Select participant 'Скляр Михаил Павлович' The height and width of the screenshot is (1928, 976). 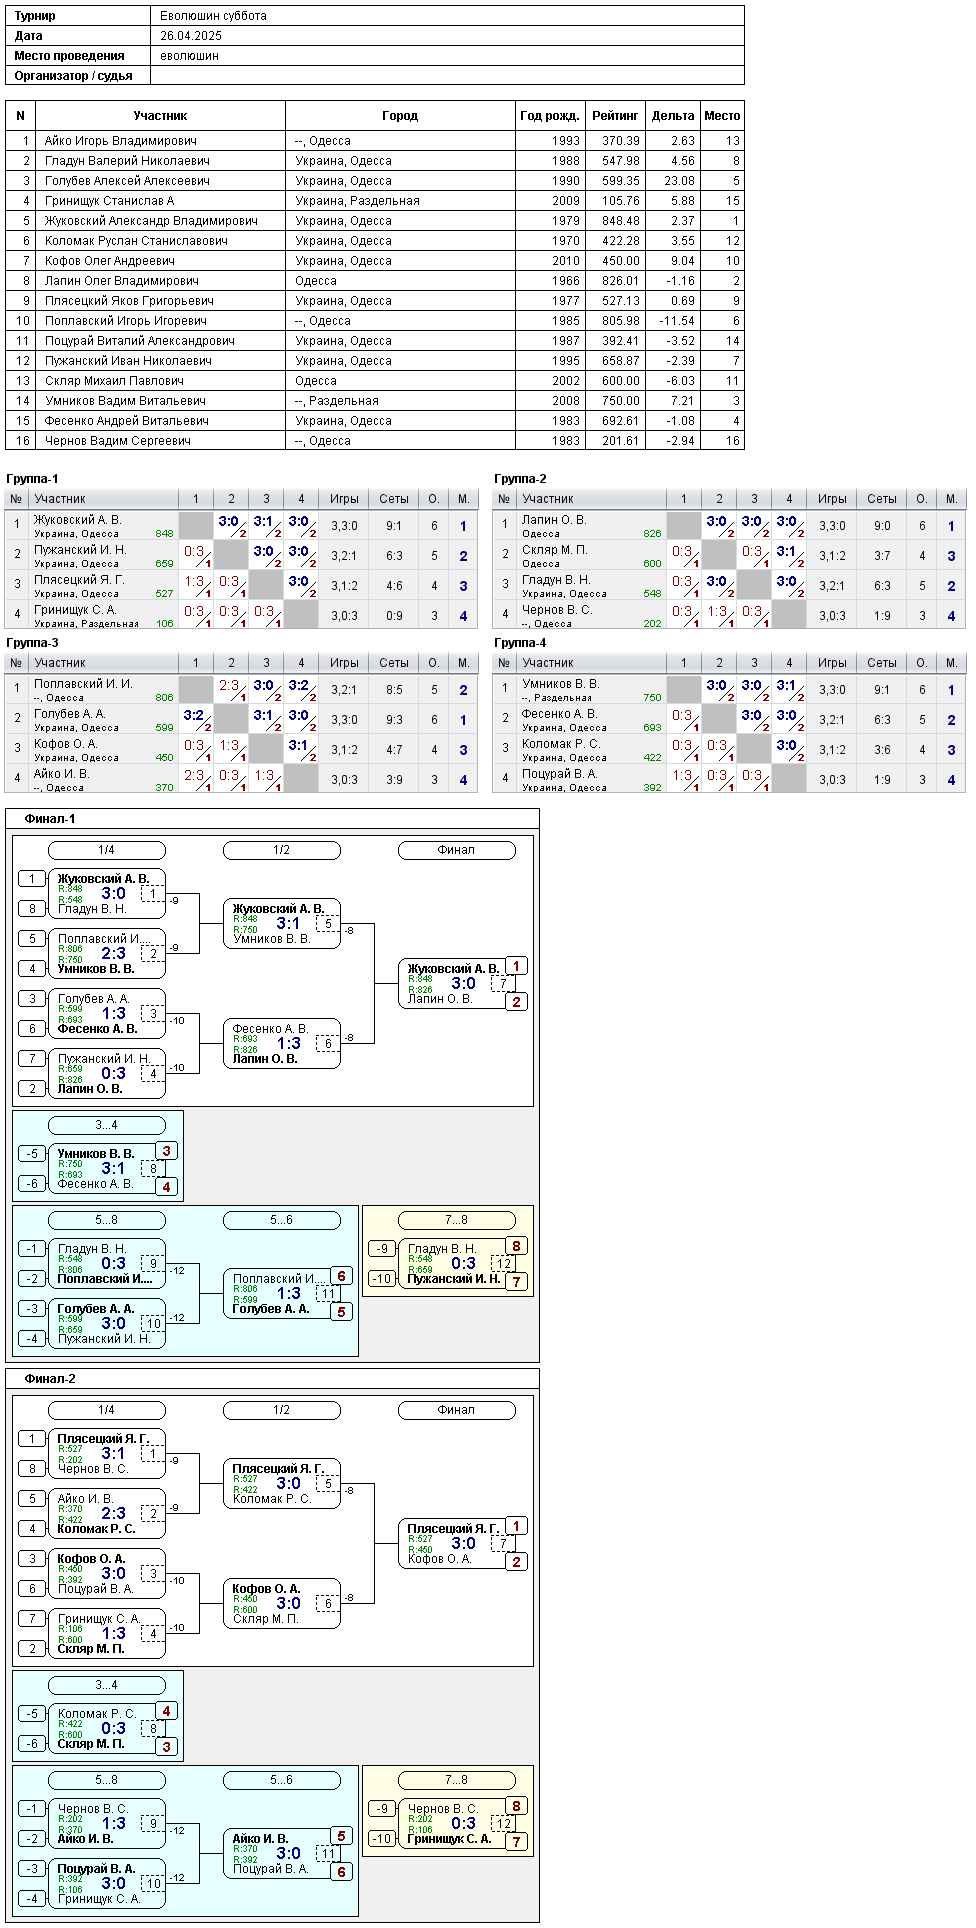[114, 381]
